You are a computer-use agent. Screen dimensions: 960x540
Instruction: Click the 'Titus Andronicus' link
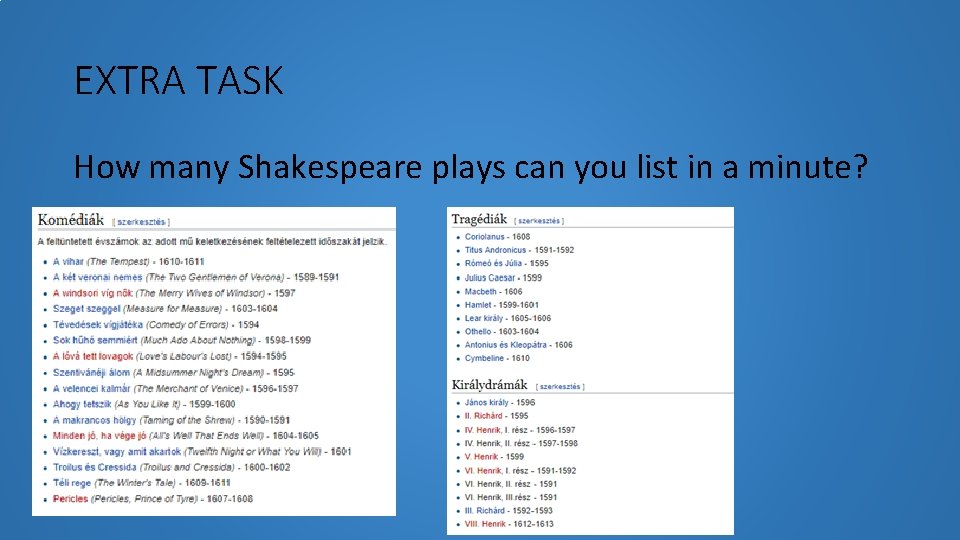[495, 250]
